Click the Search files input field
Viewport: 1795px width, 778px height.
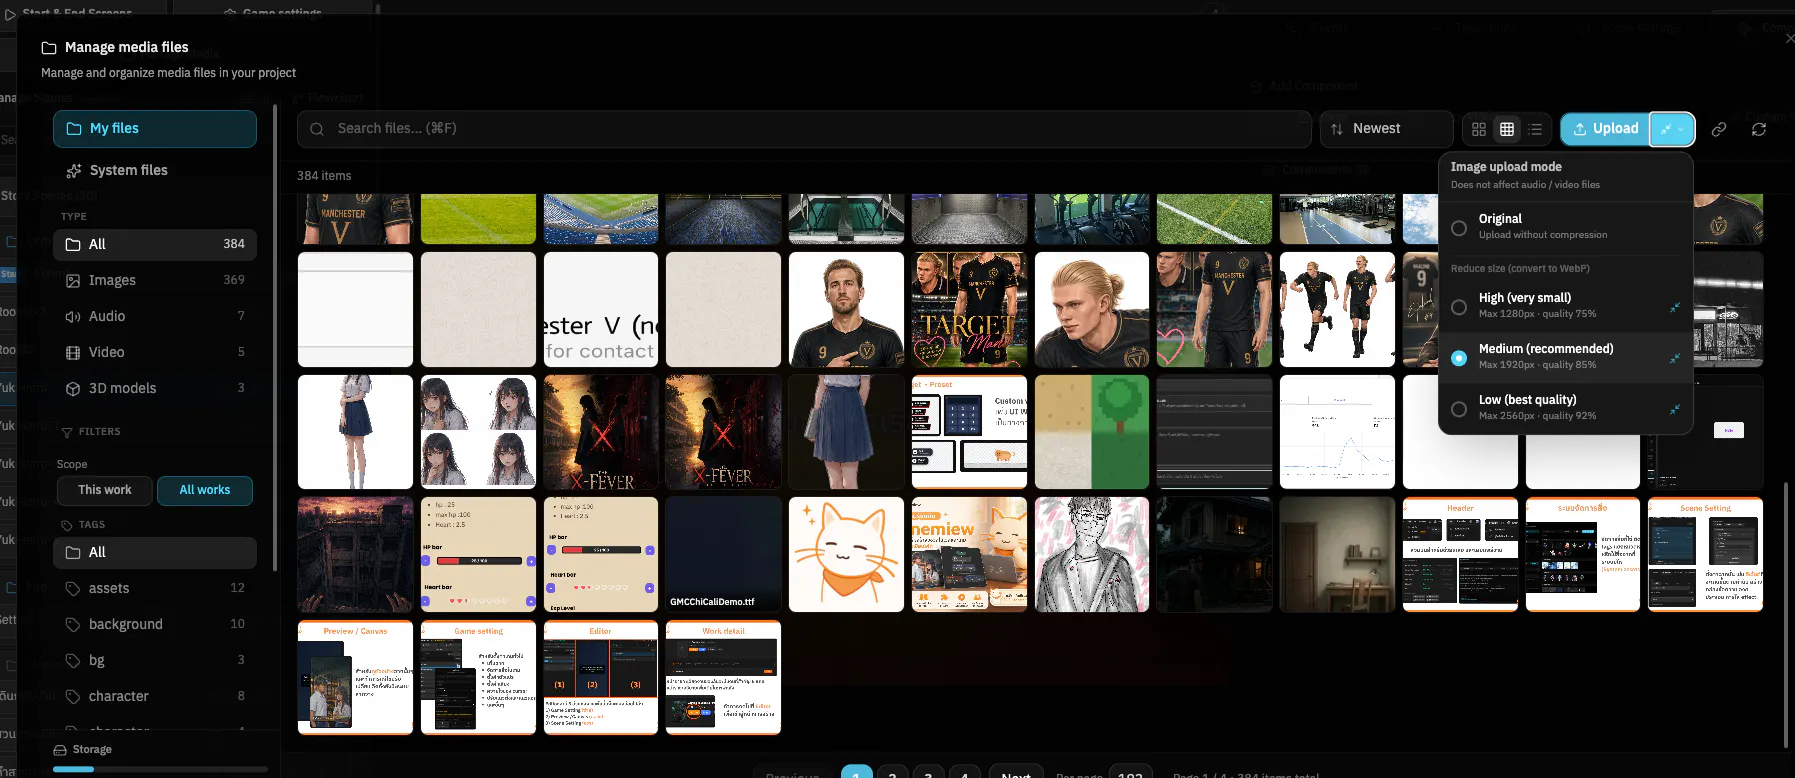tap(804, 129)
